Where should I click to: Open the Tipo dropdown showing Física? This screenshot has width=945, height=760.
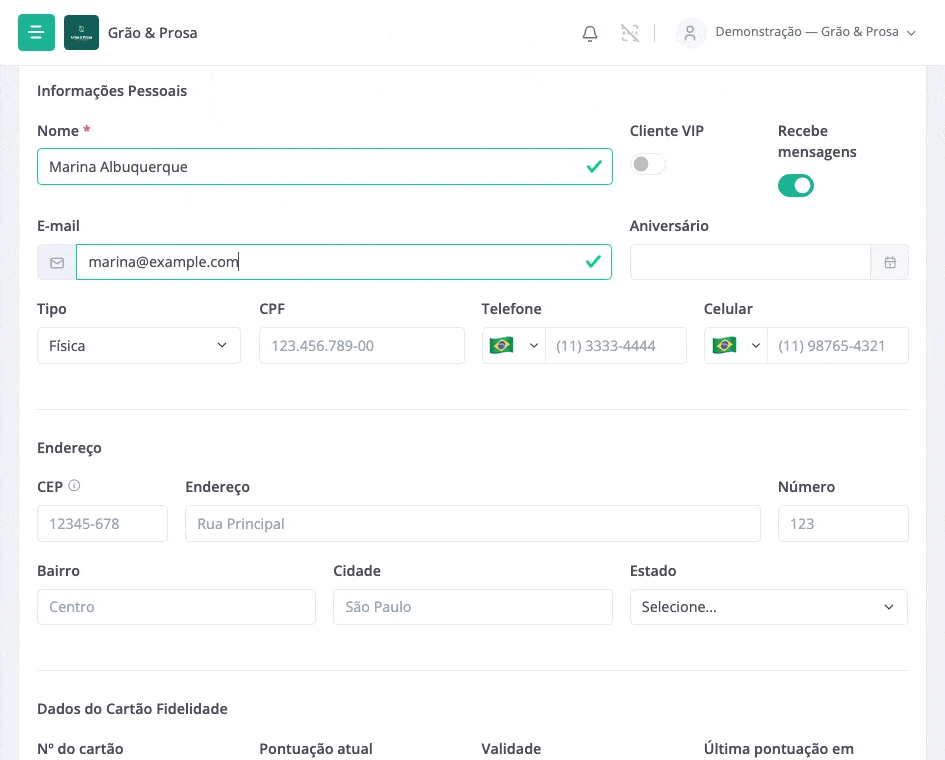[139, 345]
